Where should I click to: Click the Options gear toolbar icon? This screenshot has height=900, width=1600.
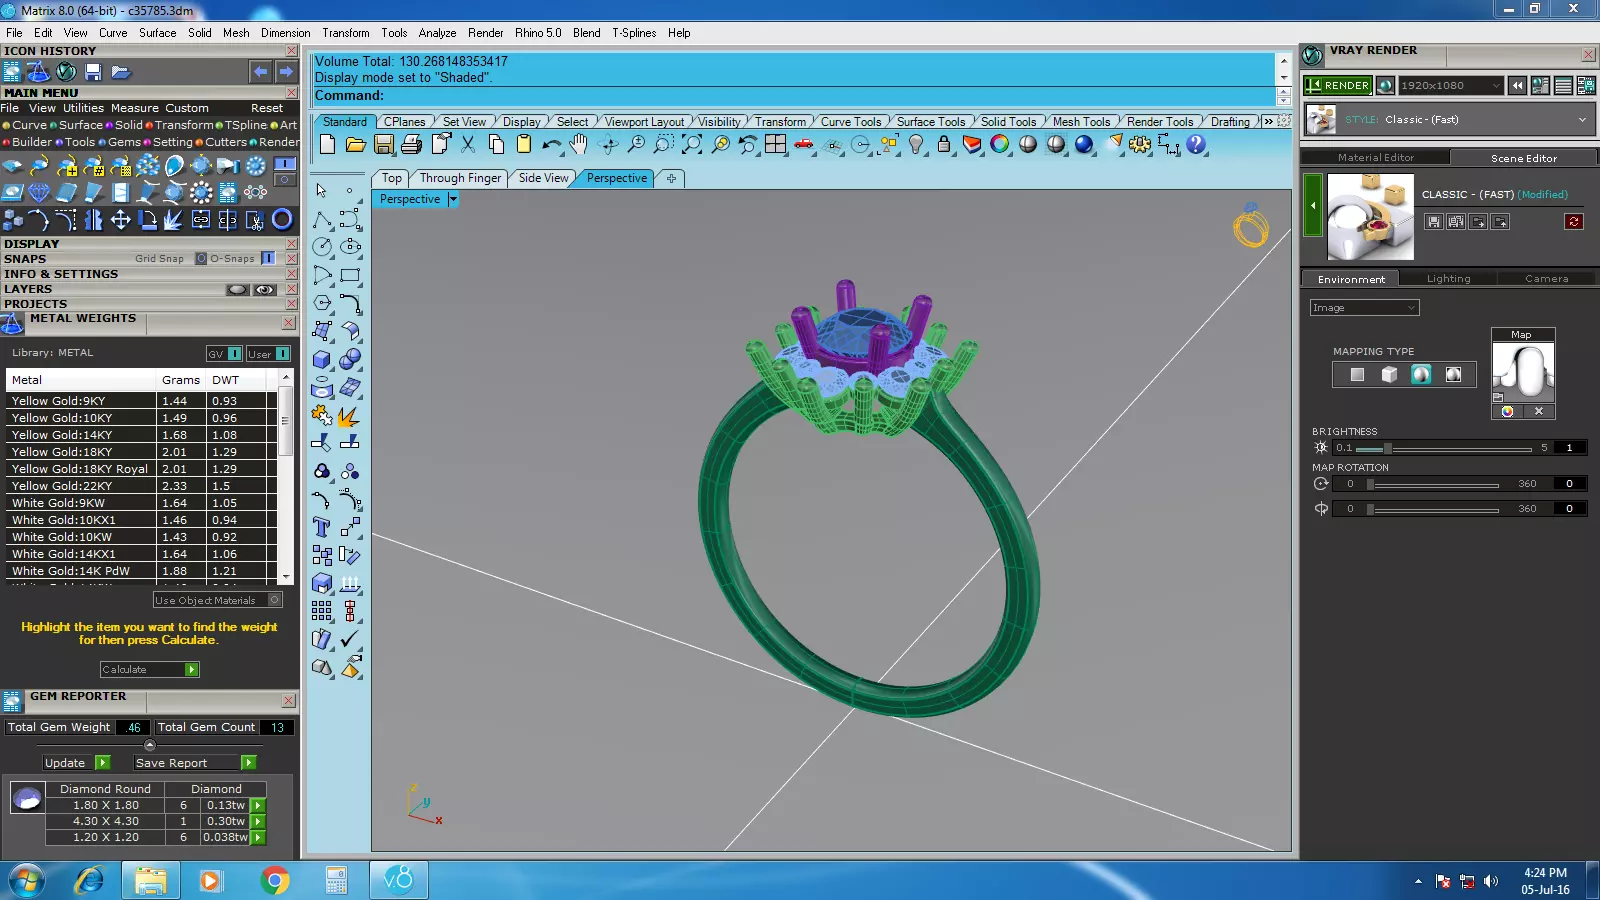[x=1140, y=145]
